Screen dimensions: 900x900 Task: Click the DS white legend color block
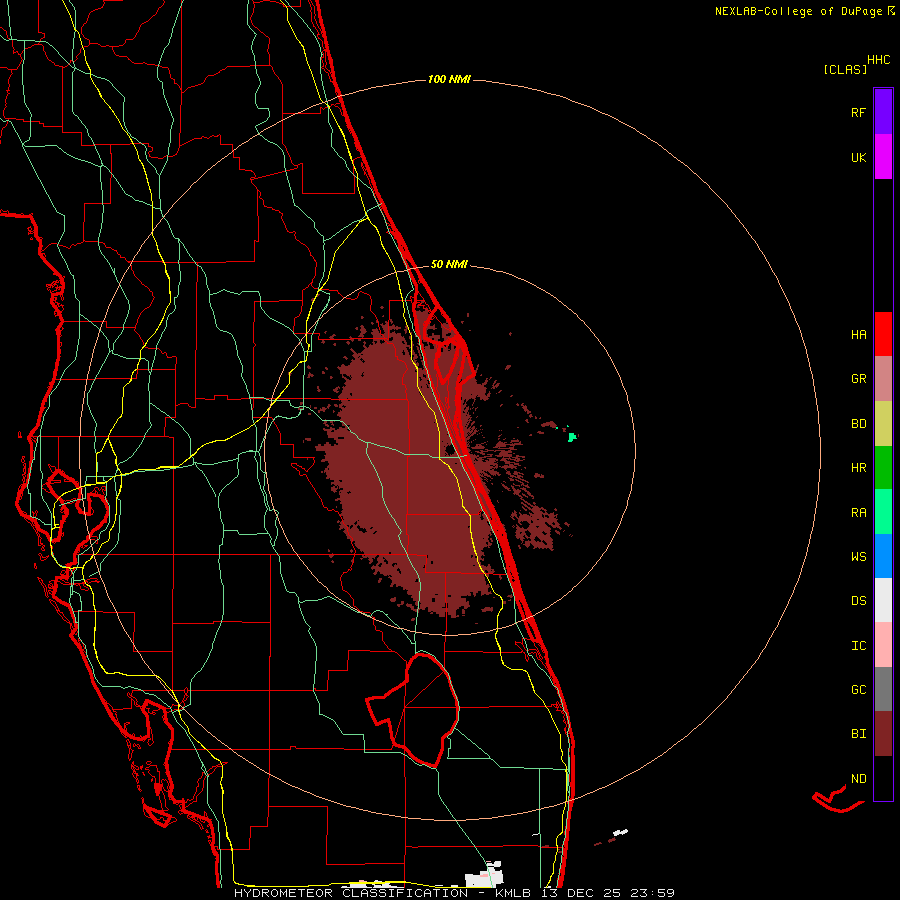pos(883,600)
